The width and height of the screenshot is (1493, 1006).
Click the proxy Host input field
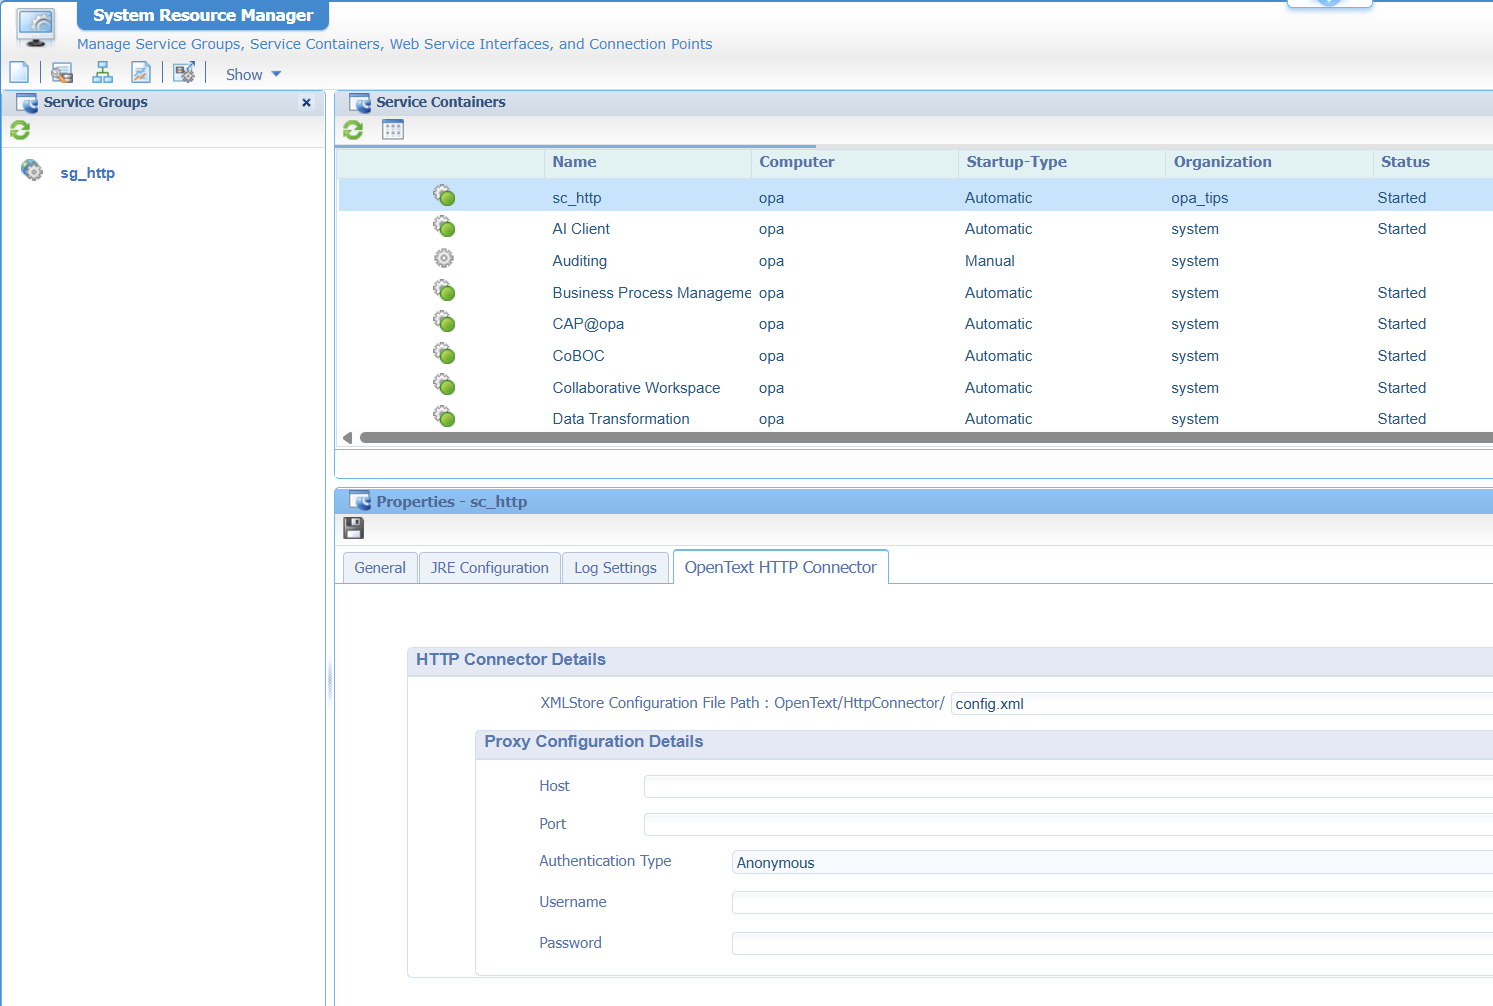[x=1068, y=787]
